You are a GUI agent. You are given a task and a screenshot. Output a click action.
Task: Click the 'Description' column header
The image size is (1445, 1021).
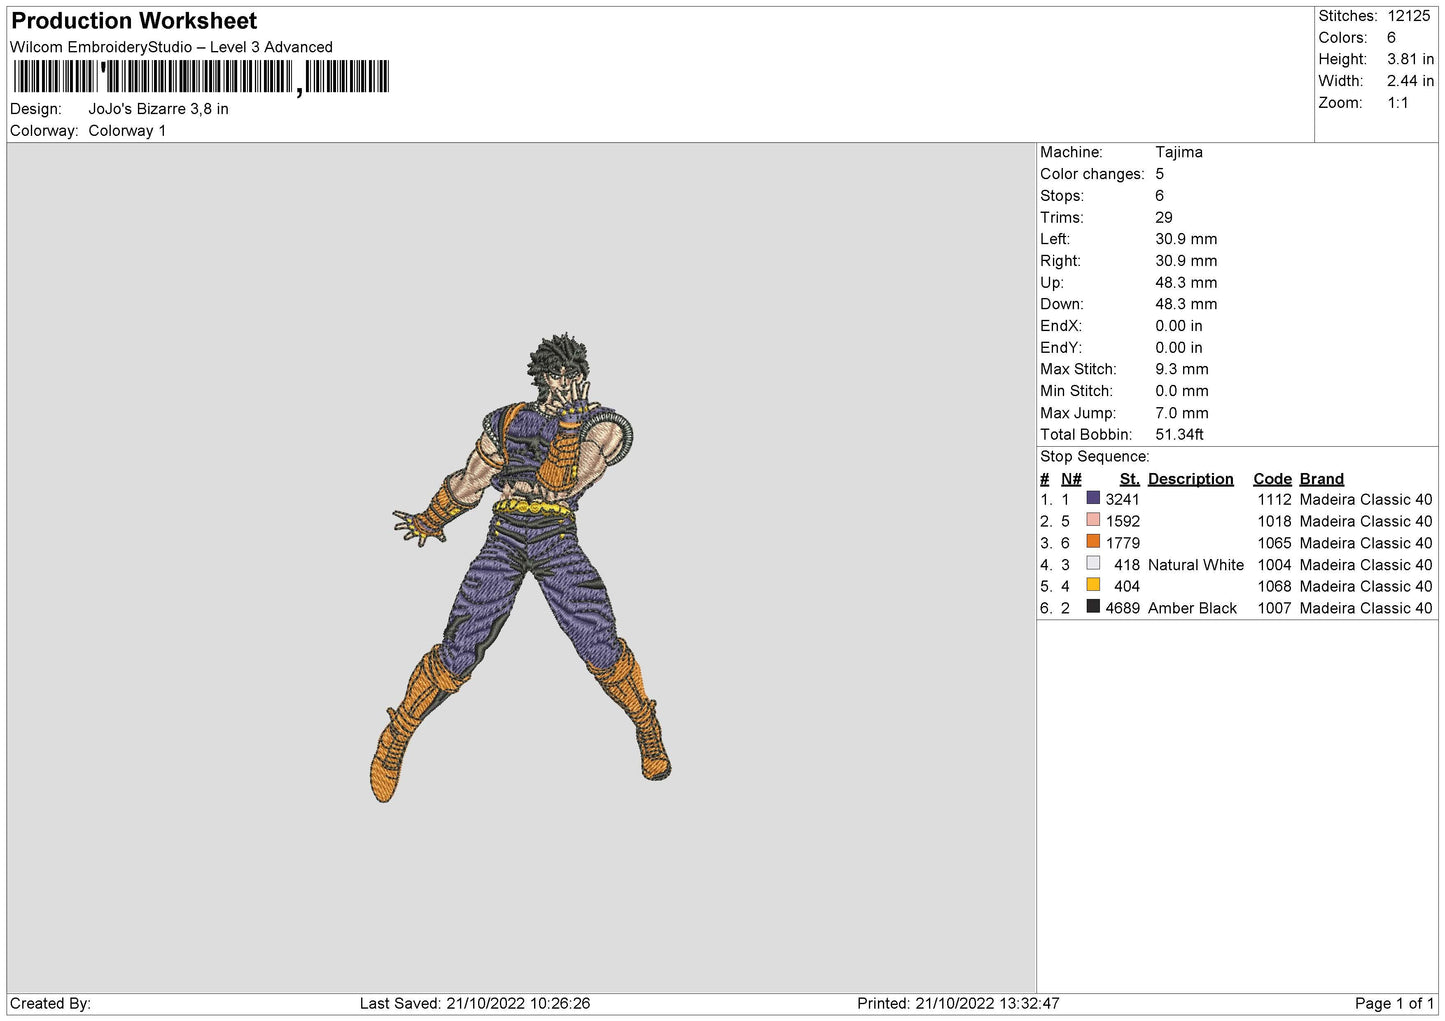click(x=1190, y=479)
